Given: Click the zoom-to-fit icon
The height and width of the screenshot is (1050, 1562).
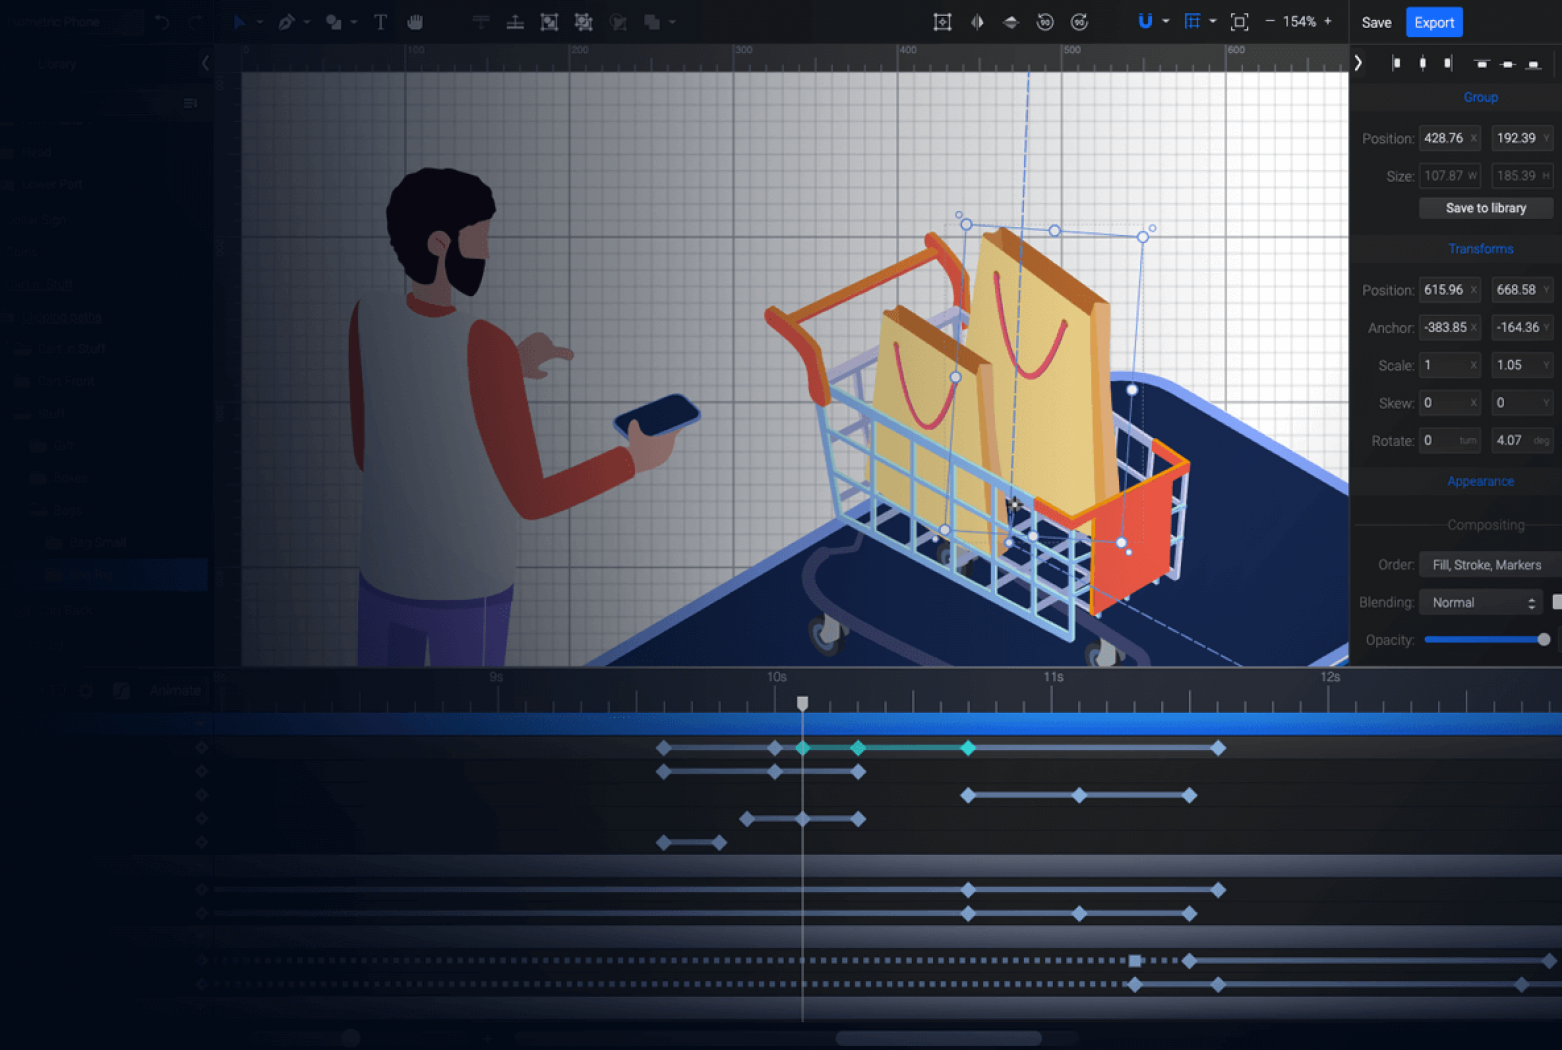Looking at the screenshot, I should click(x=1241, y=22).
